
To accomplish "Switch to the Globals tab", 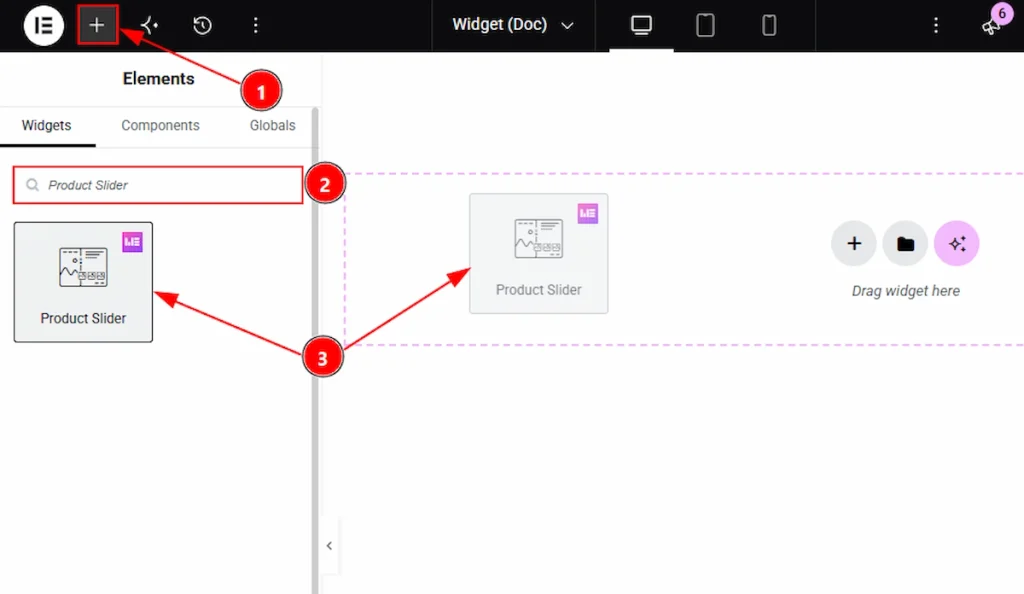I will click(x=272, y=125).
